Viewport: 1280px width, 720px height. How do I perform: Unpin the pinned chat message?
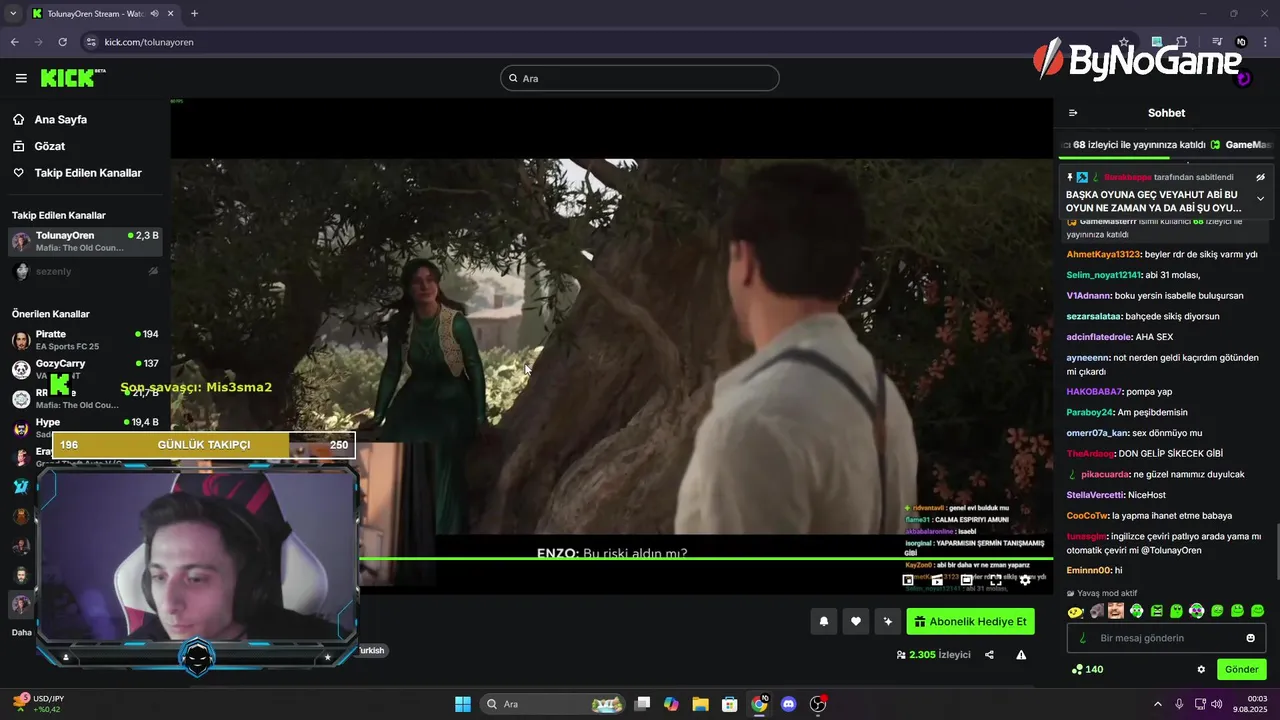pyautogui.click(x=1260, y=177)
